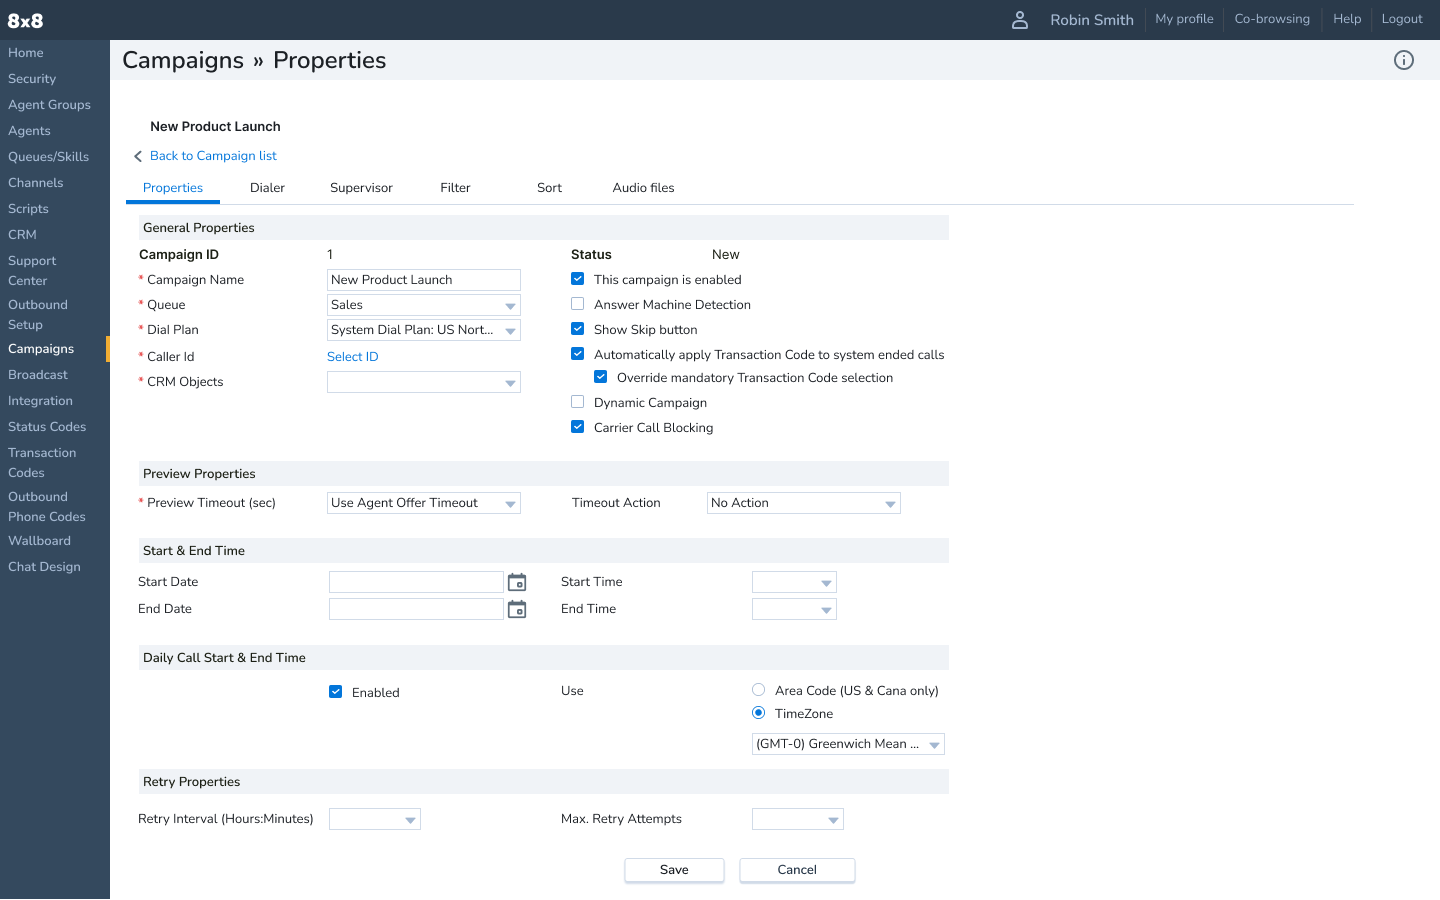Toggle Carrier Call Blocking checkbox
Image resolution: width=1440 pixels, height=900 pixels.
(578, 427)
